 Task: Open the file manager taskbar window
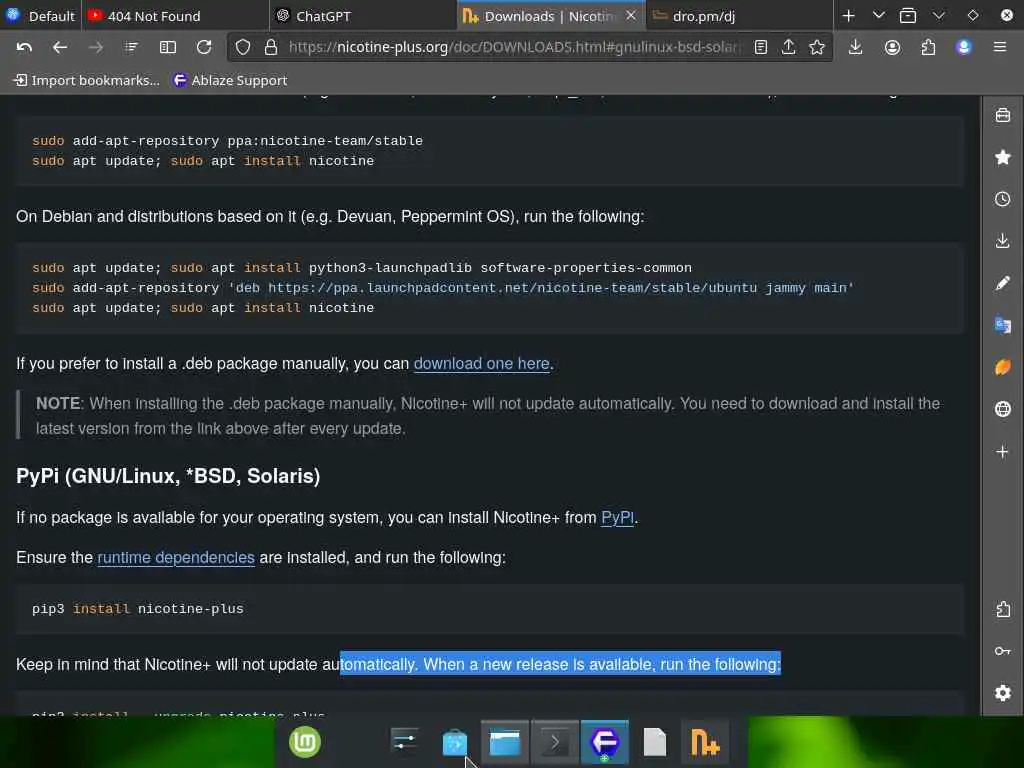click(x=505, y=743)
